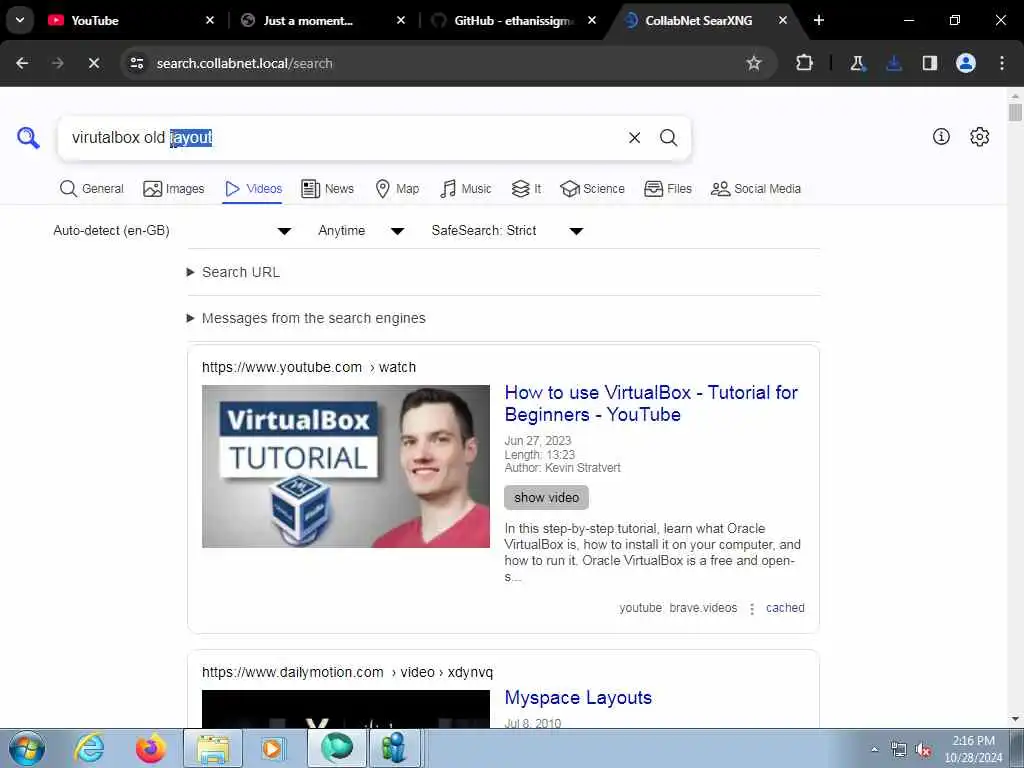The height and width of the screenshot is (768, 1024).
Task: Open the Windows Start menu
Action: coord(26,748)
